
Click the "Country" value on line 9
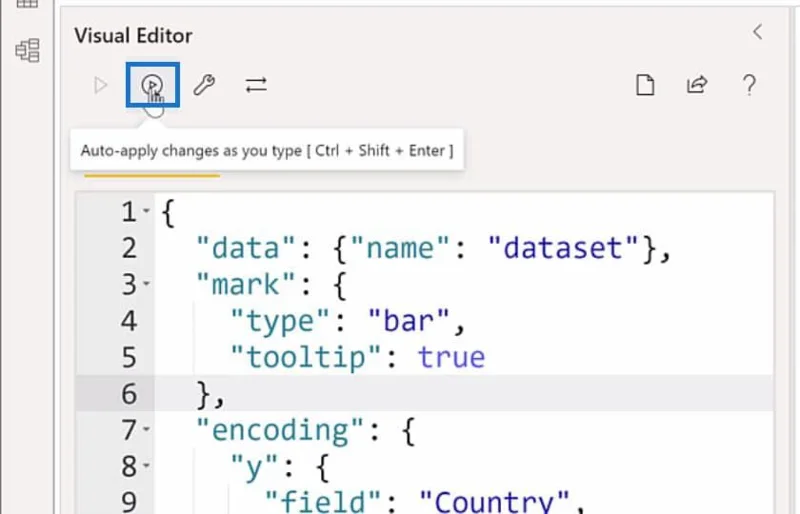[x=494, y=501]
